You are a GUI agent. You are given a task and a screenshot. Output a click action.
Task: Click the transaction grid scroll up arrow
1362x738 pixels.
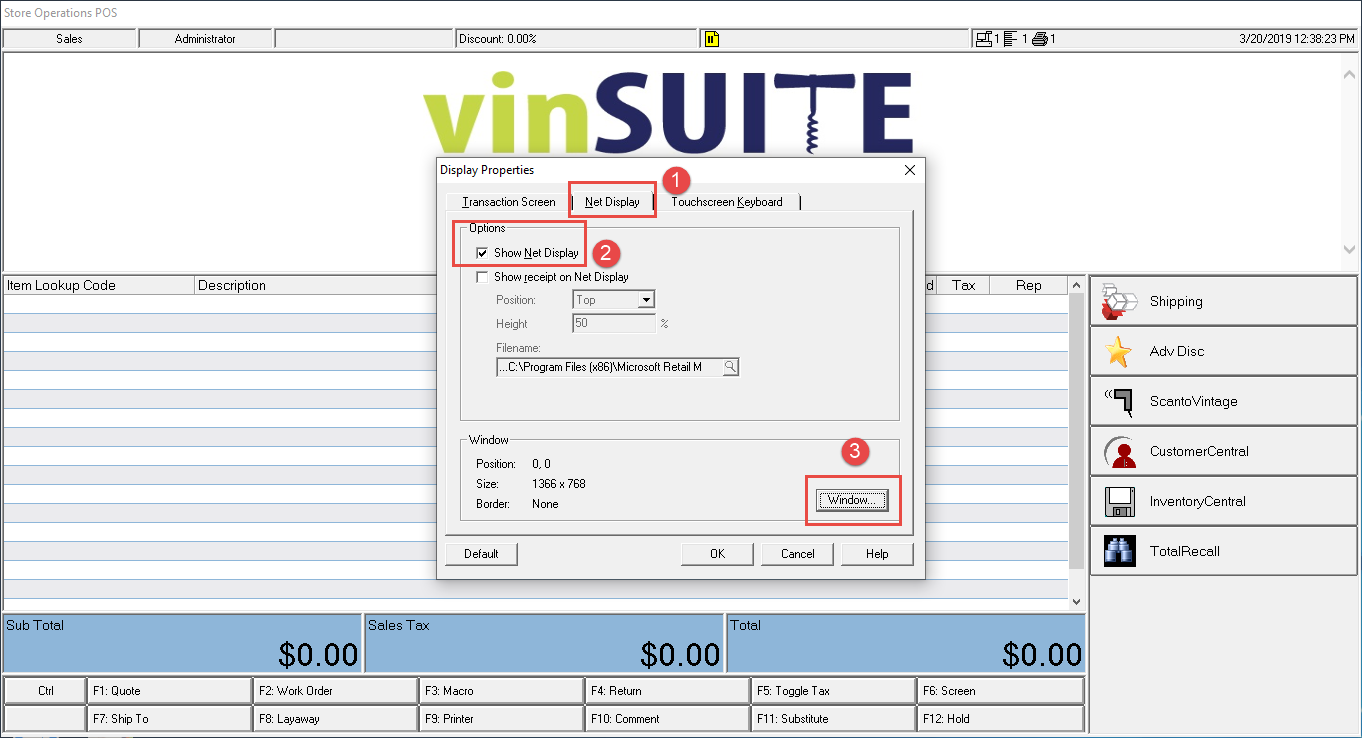tap(1077, 285)
